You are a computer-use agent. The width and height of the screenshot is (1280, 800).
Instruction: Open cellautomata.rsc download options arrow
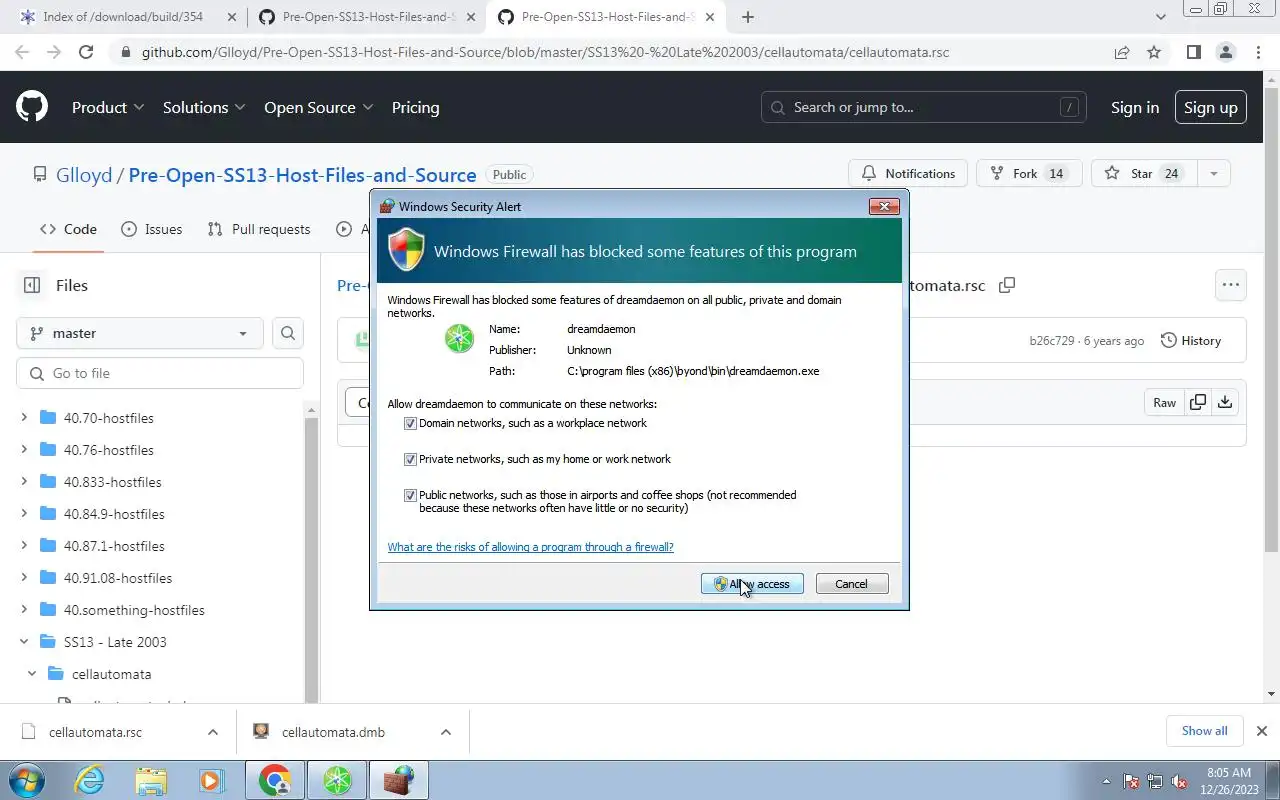coord(212,732)
